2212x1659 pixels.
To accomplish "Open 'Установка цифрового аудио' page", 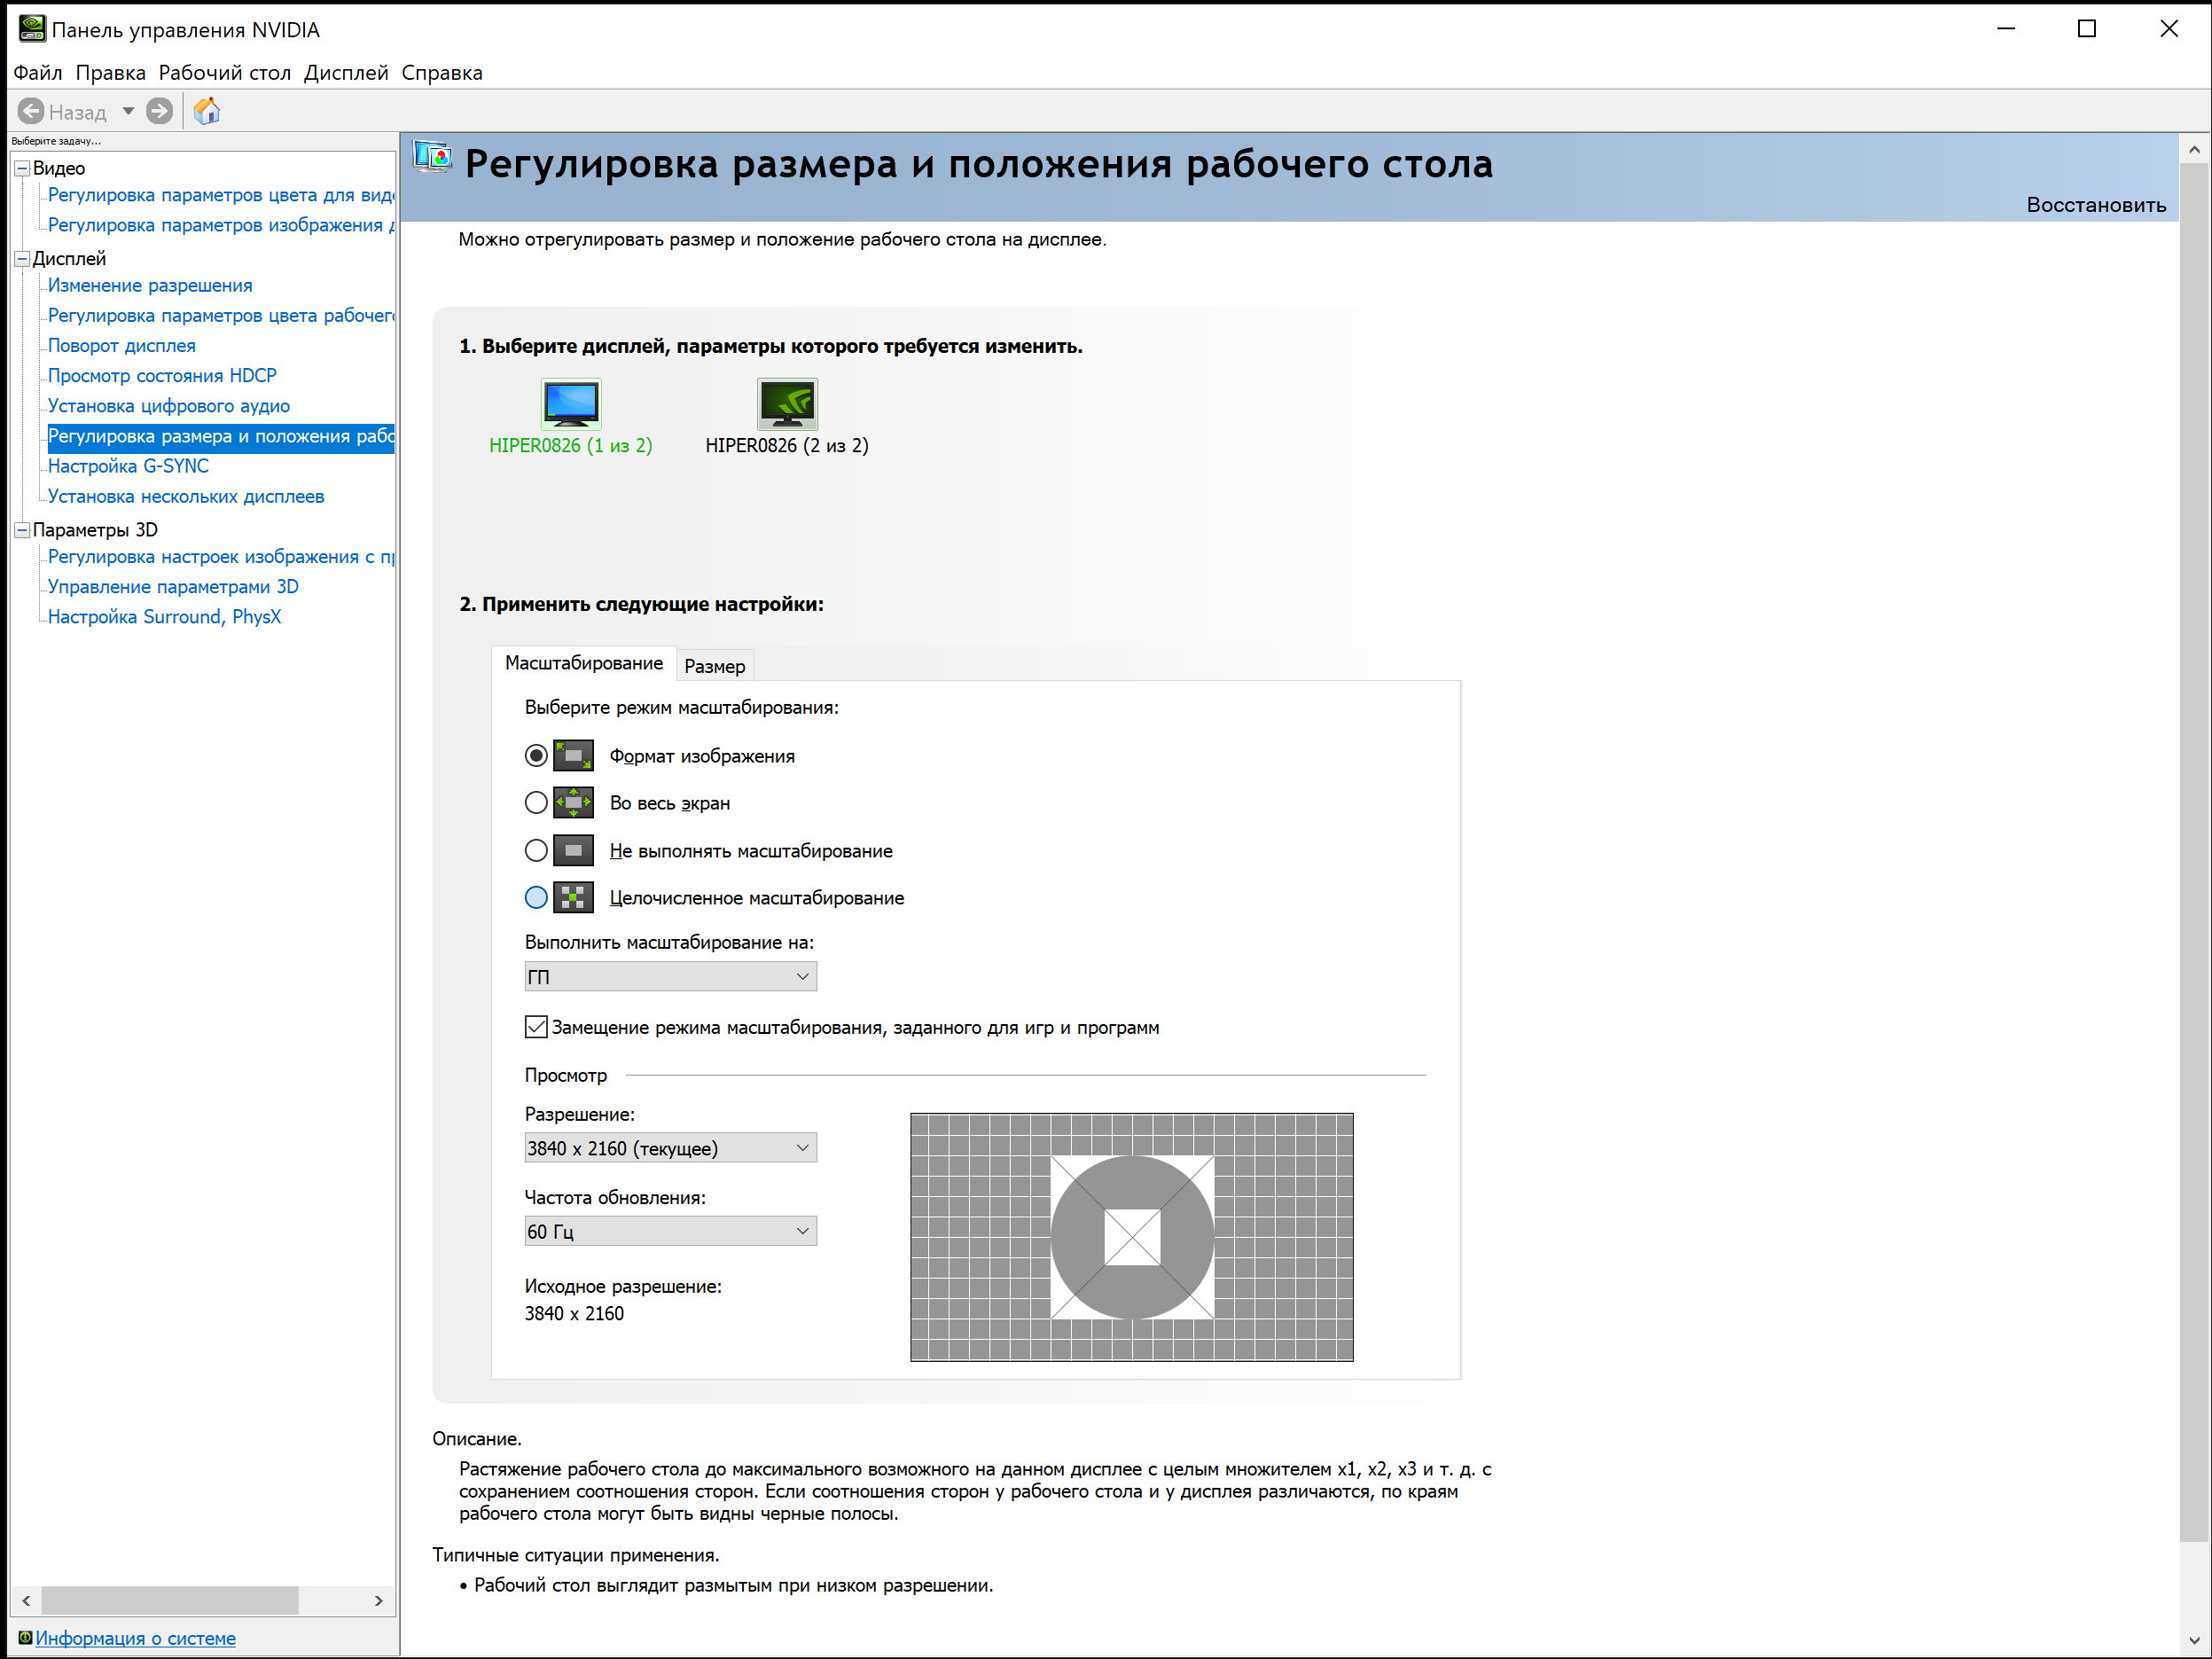I will coord(169,406).
